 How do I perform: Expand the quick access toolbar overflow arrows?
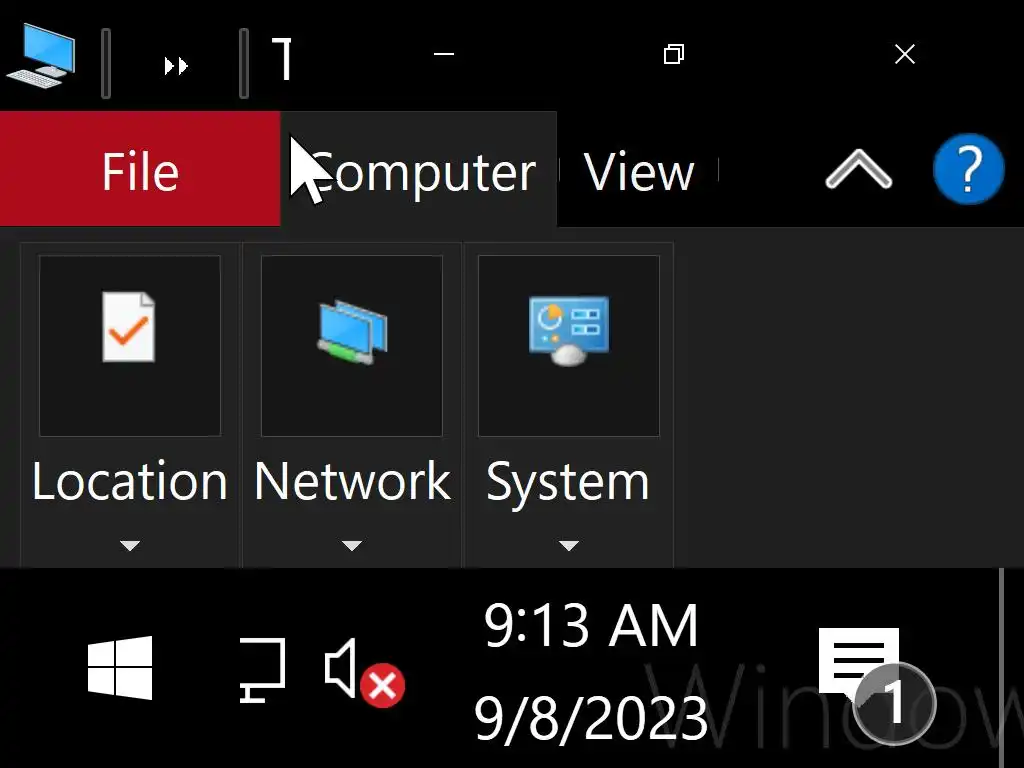[x=176, y=65]
